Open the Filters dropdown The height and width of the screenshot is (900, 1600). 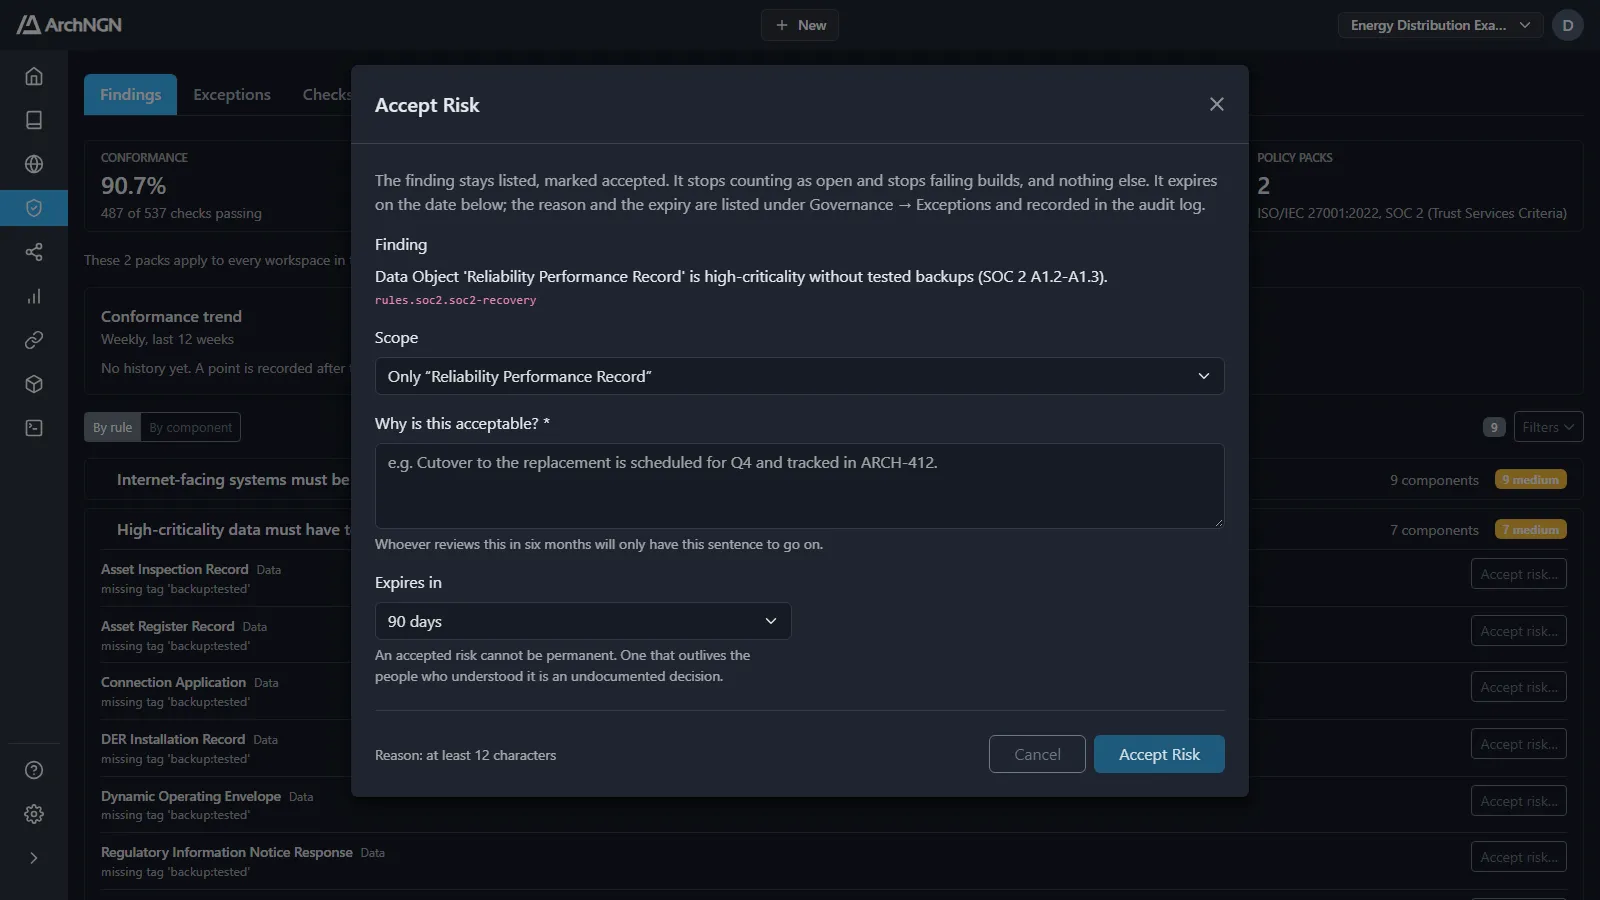point(1548,427)
